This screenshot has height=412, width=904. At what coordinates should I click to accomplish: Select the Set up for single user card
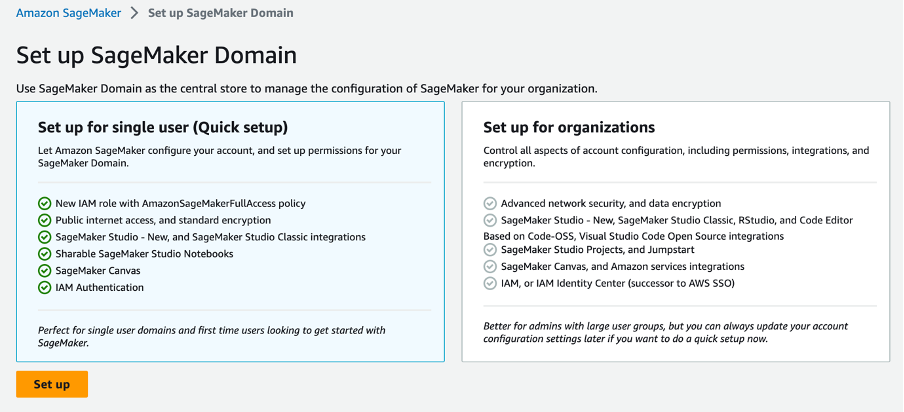coord(231,232)
